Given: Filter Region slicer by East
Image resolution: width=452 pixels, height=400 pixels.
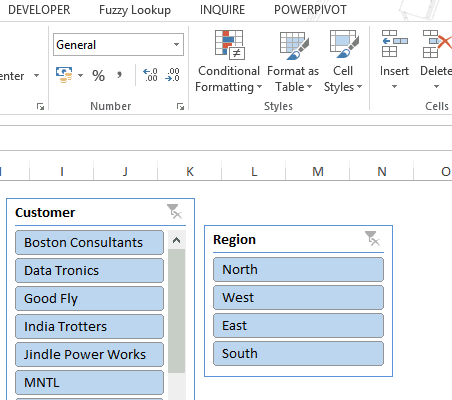Looking at the screenshot, I should tap(298, 325).
